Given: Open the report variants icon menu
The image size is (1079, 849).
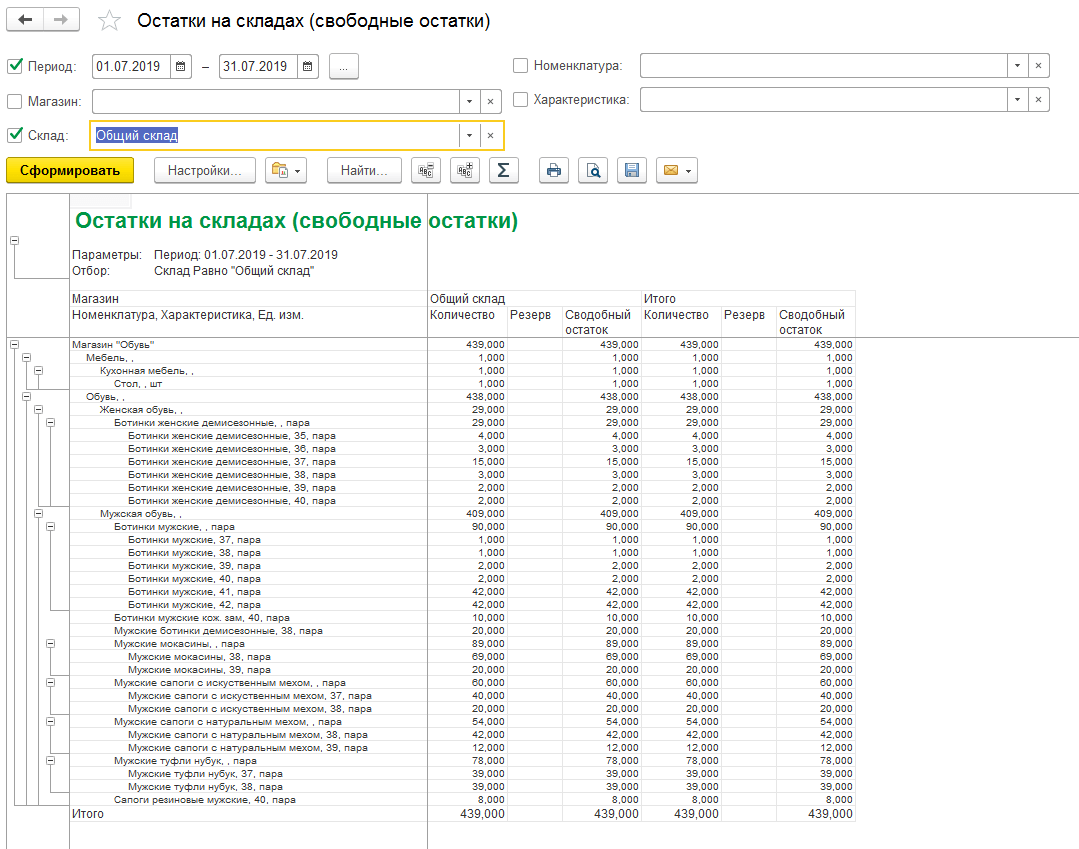Looking at the screenshot, I should [x=286, y=171].
